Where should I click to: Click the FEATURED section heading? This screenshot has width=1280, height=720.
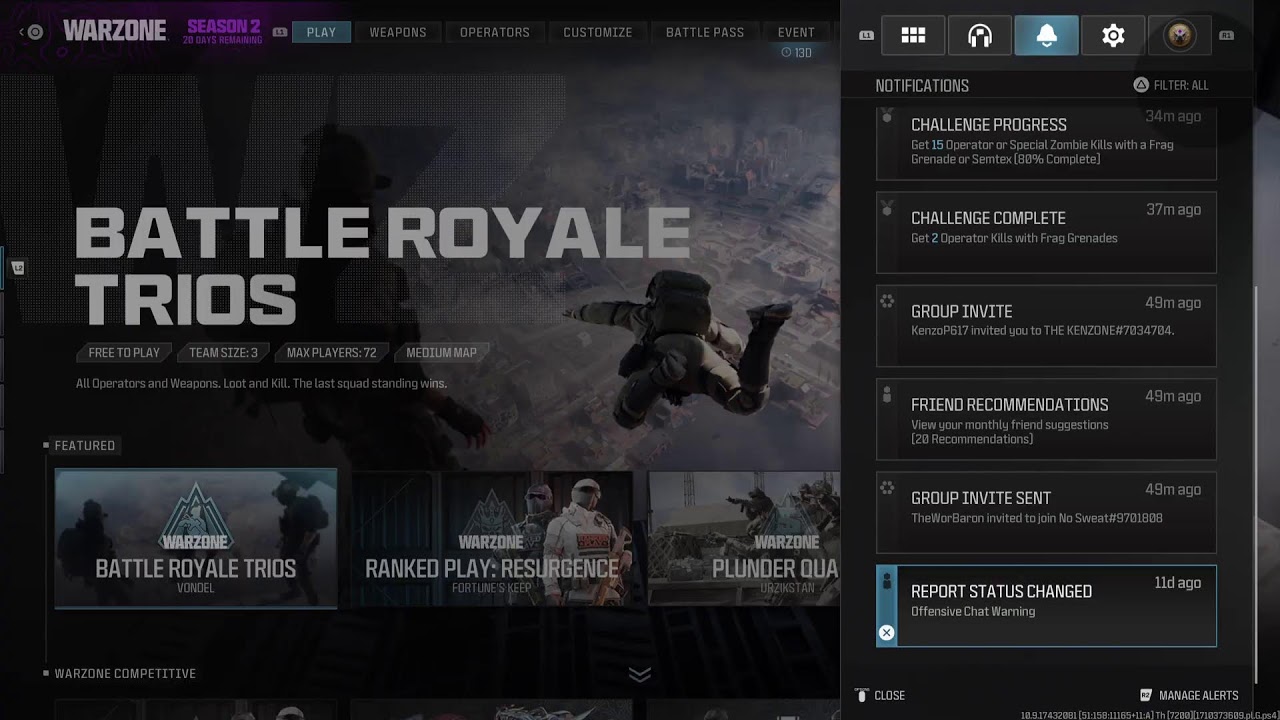pos(85,445)
